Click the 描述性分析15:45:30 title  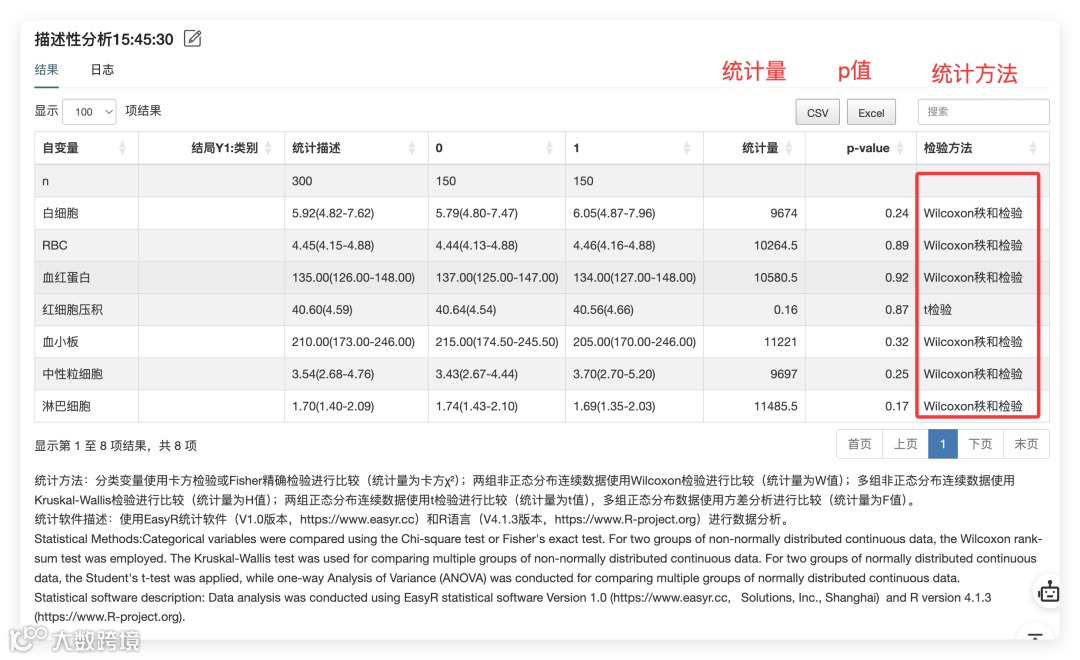(x=104, y=39)
